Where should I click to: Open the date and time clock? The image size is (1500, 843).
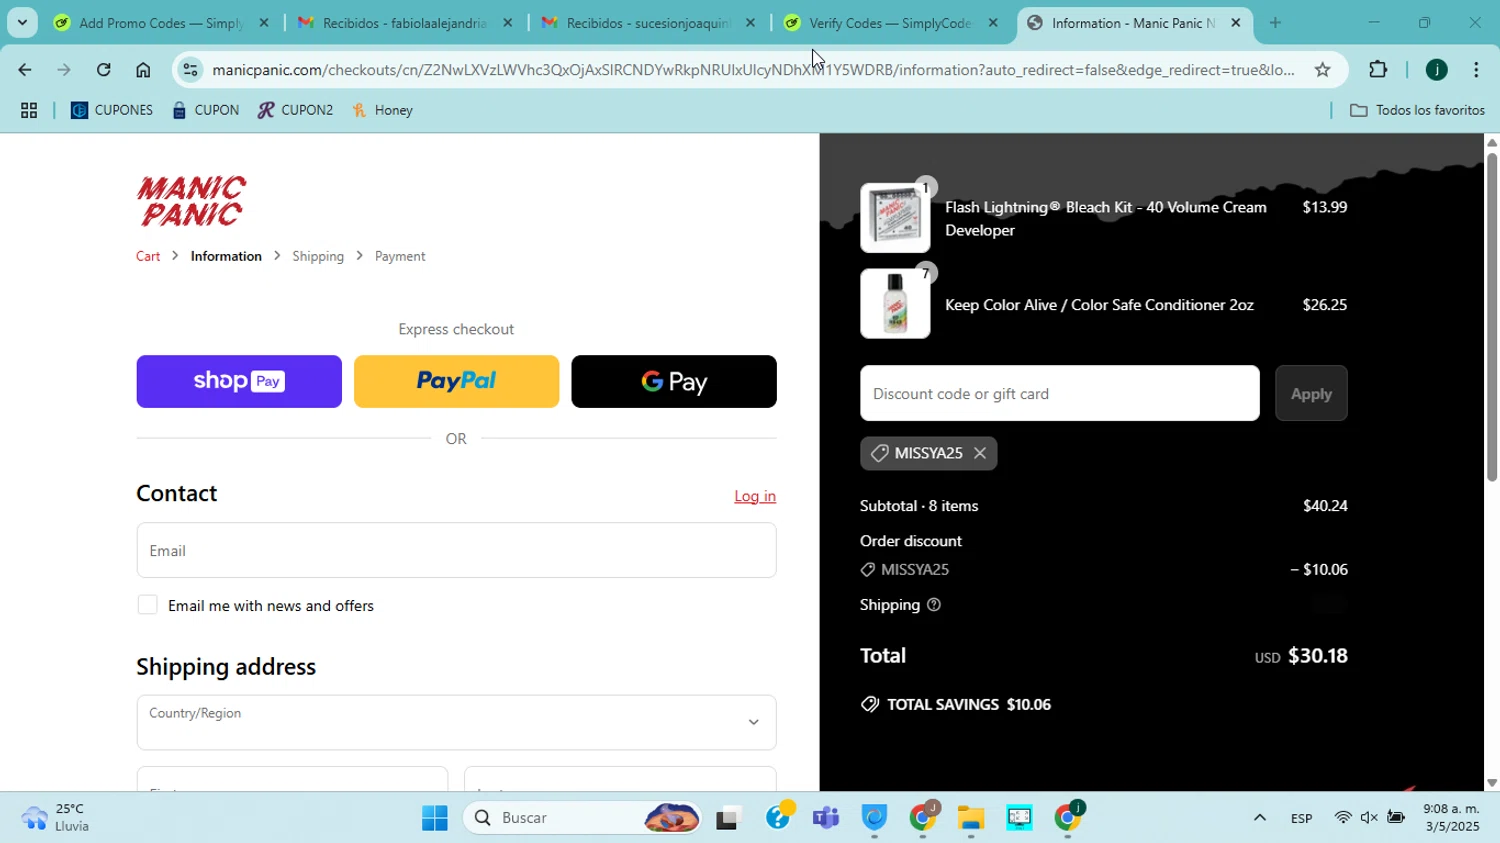coord(1451,818)
